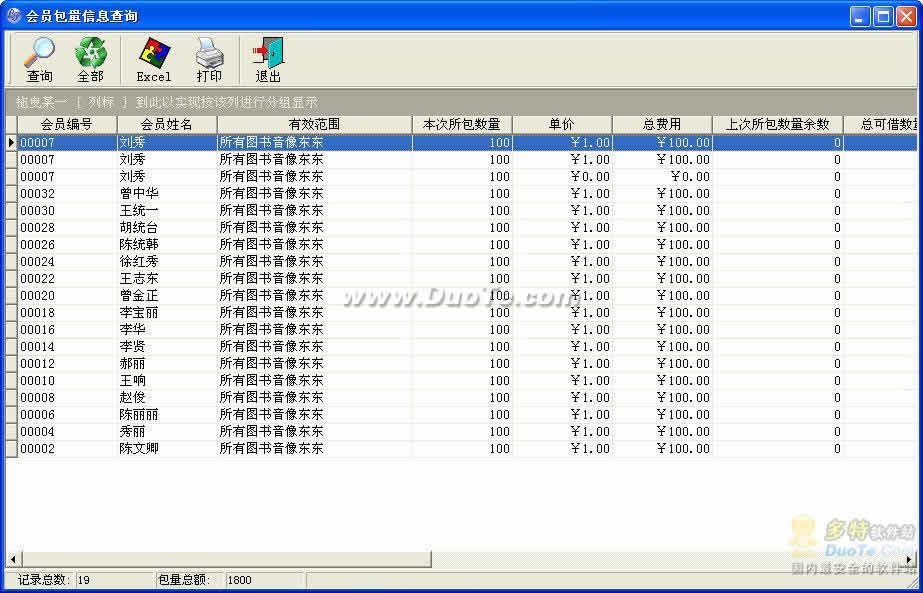Click the horizontal scrollbar right arrow
923x593 pixels.
tap(909, 559)
